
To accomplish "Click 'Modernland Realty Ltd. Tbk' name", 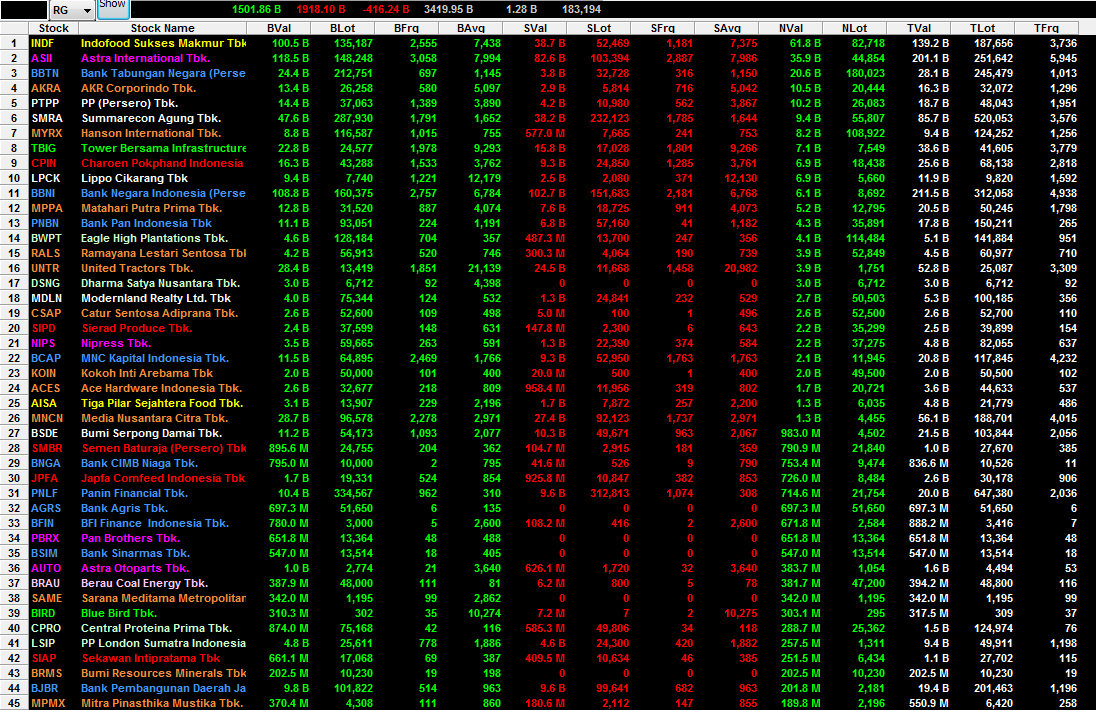I will [x=156, y=298].
